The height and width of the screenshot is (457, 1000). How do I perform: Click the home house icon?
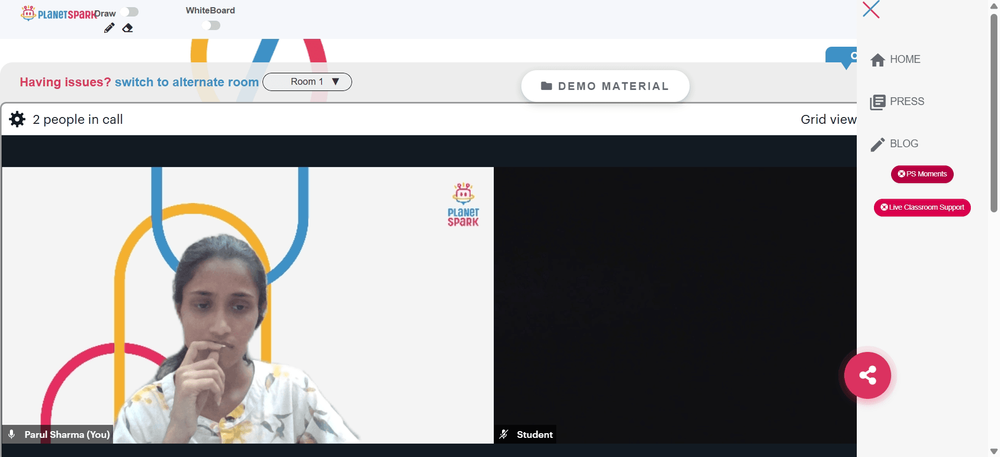coord(878,60)
